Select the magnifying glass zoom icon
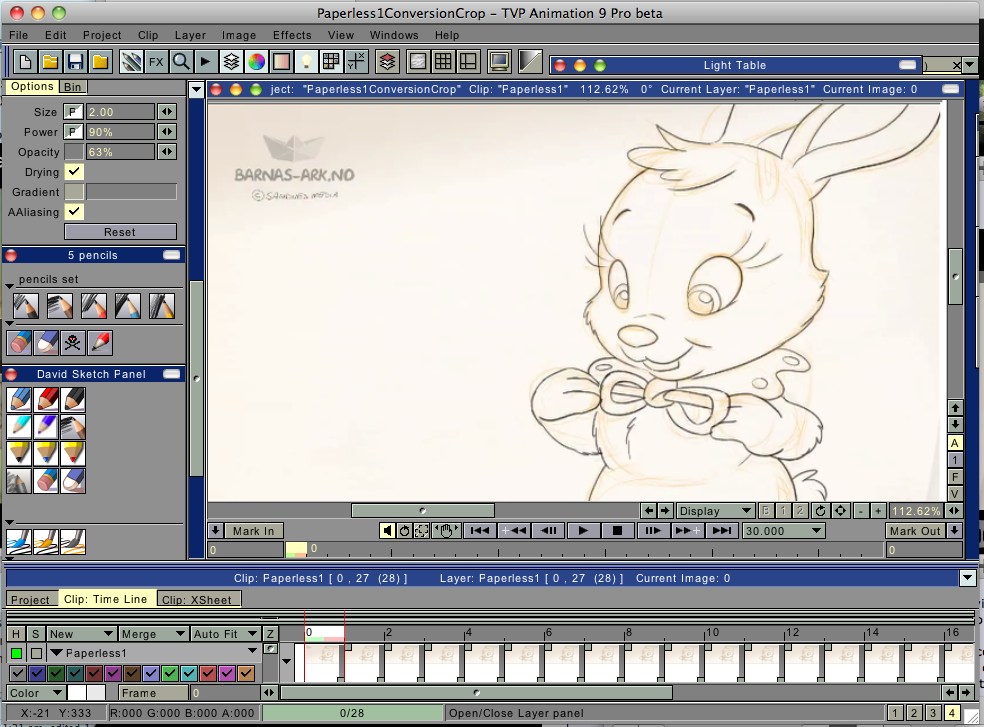 [181, 62]
